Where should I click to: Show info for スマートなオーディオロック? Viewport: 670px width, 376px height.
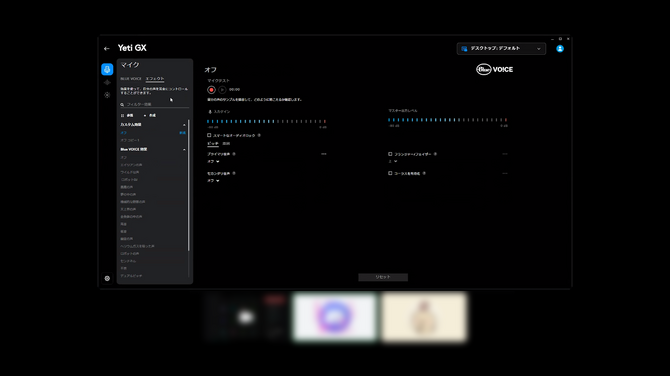click(x=259, y=135)
